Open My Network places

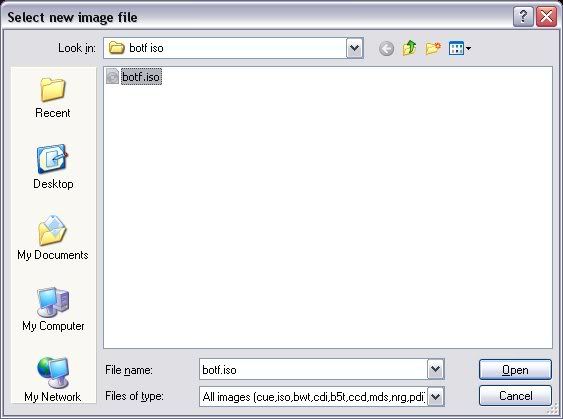tap(53, 380)
